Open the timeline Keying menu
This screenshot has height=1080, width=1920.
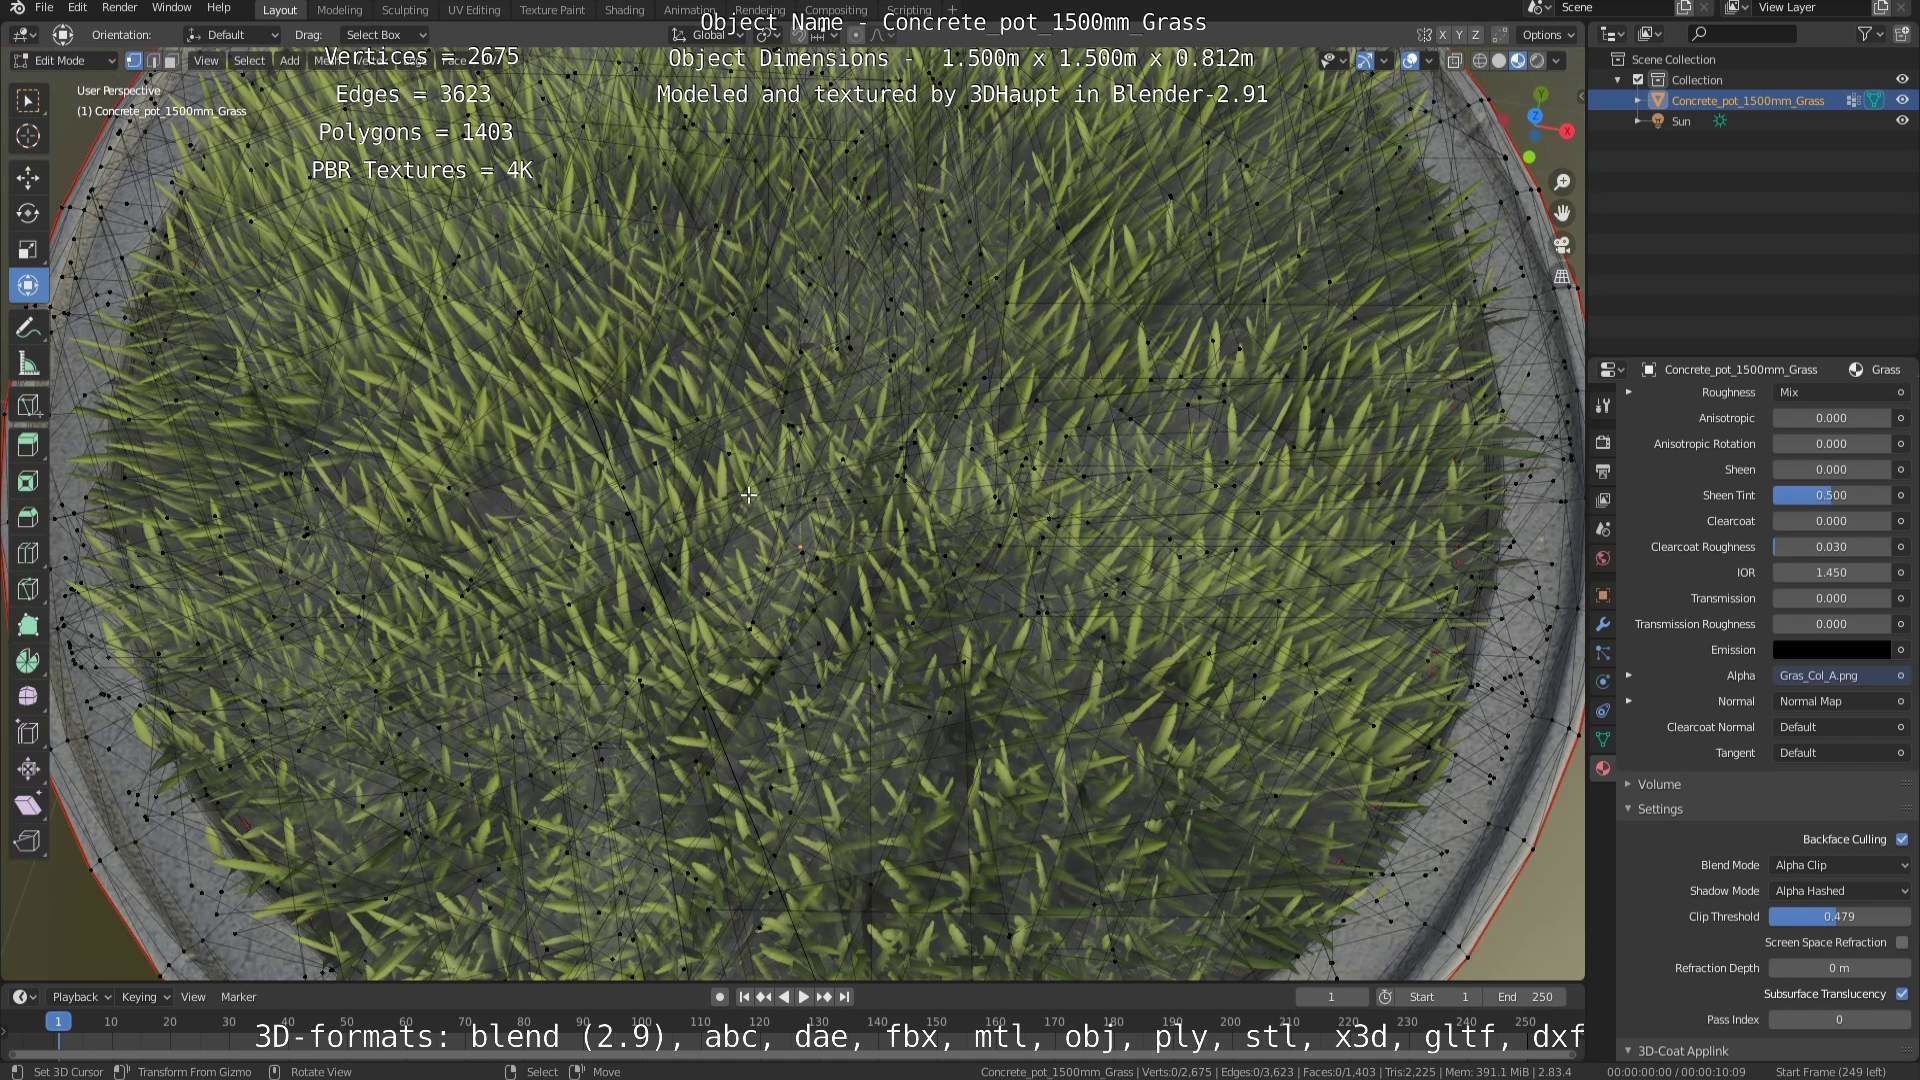pyautogui.click(x=145, y=997)
